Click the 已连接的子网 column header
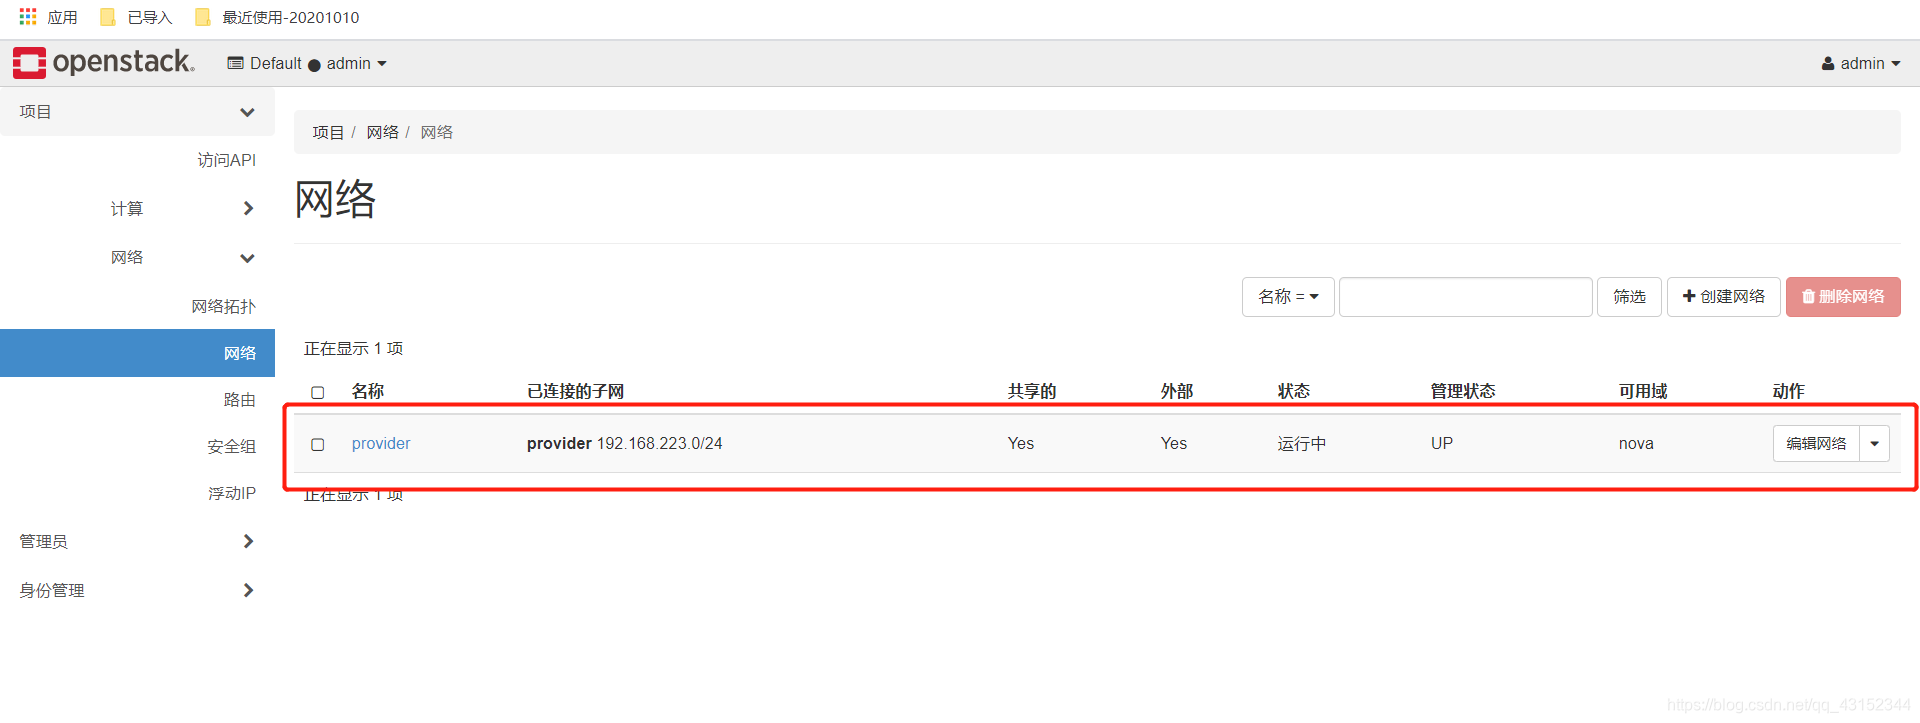The image size is (1920, 723). [x=575, y=391]
